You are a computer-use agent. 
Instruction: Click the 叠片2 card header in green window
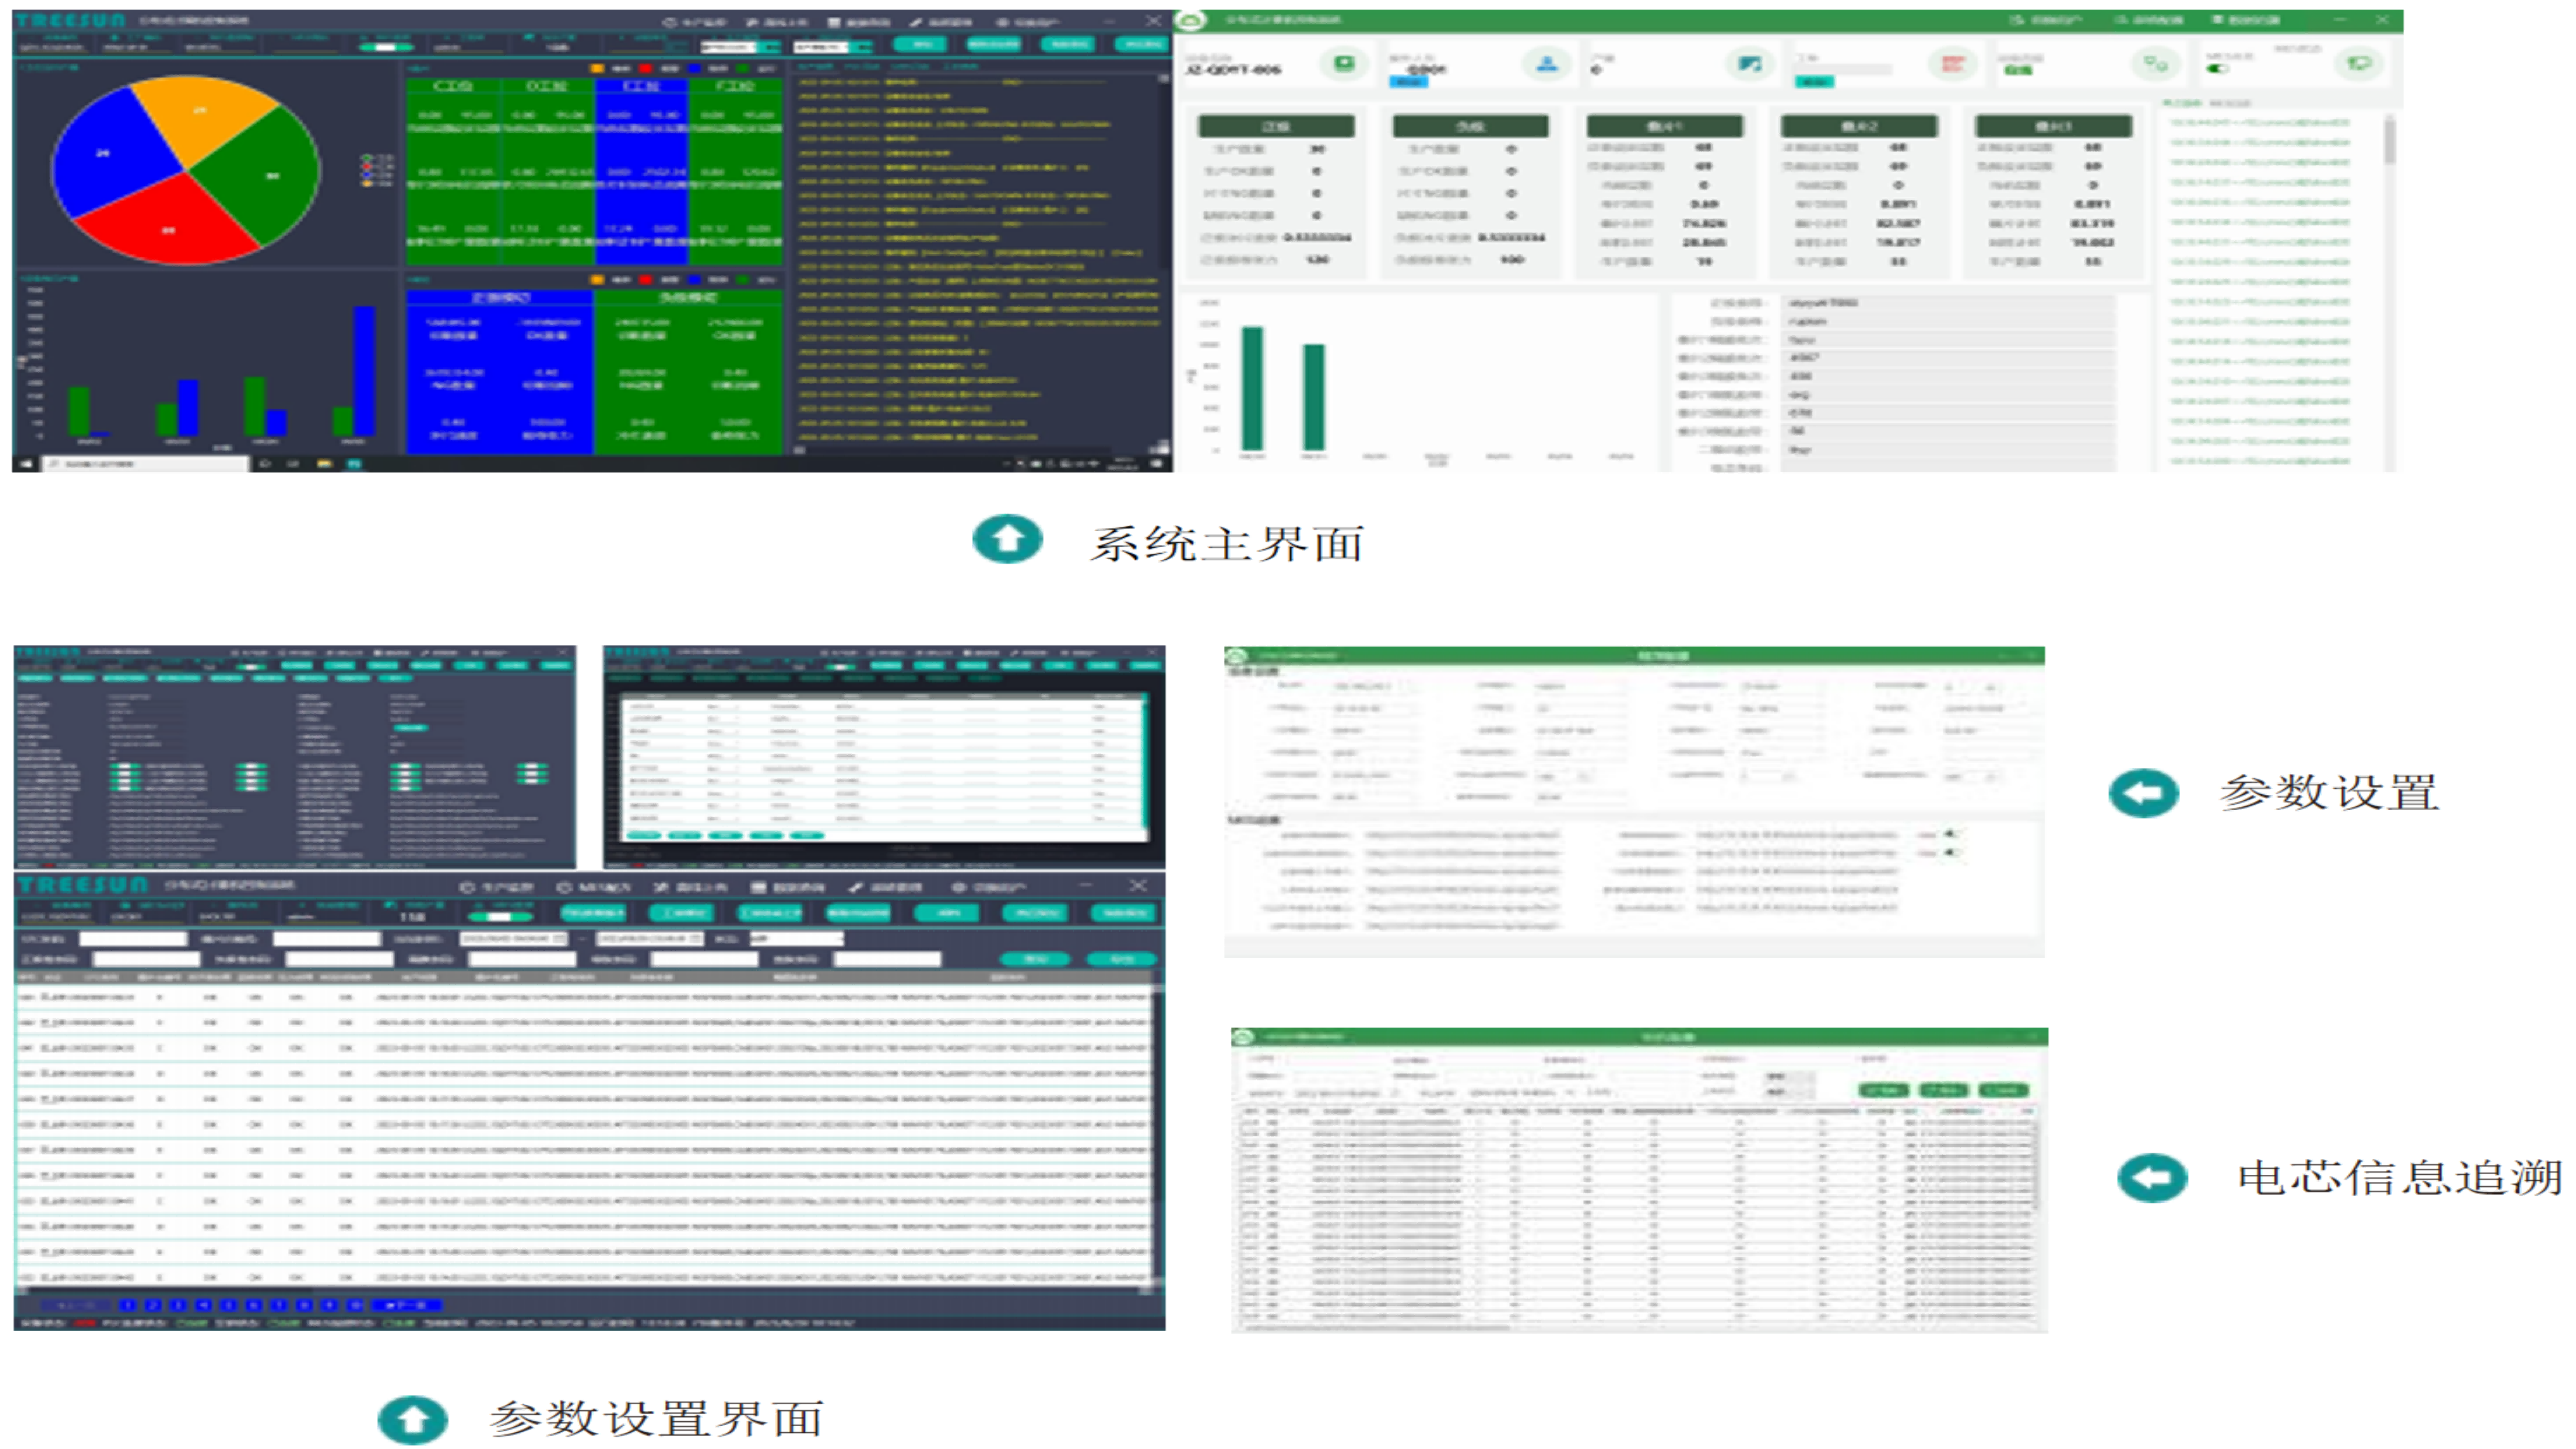[1859, 126]
